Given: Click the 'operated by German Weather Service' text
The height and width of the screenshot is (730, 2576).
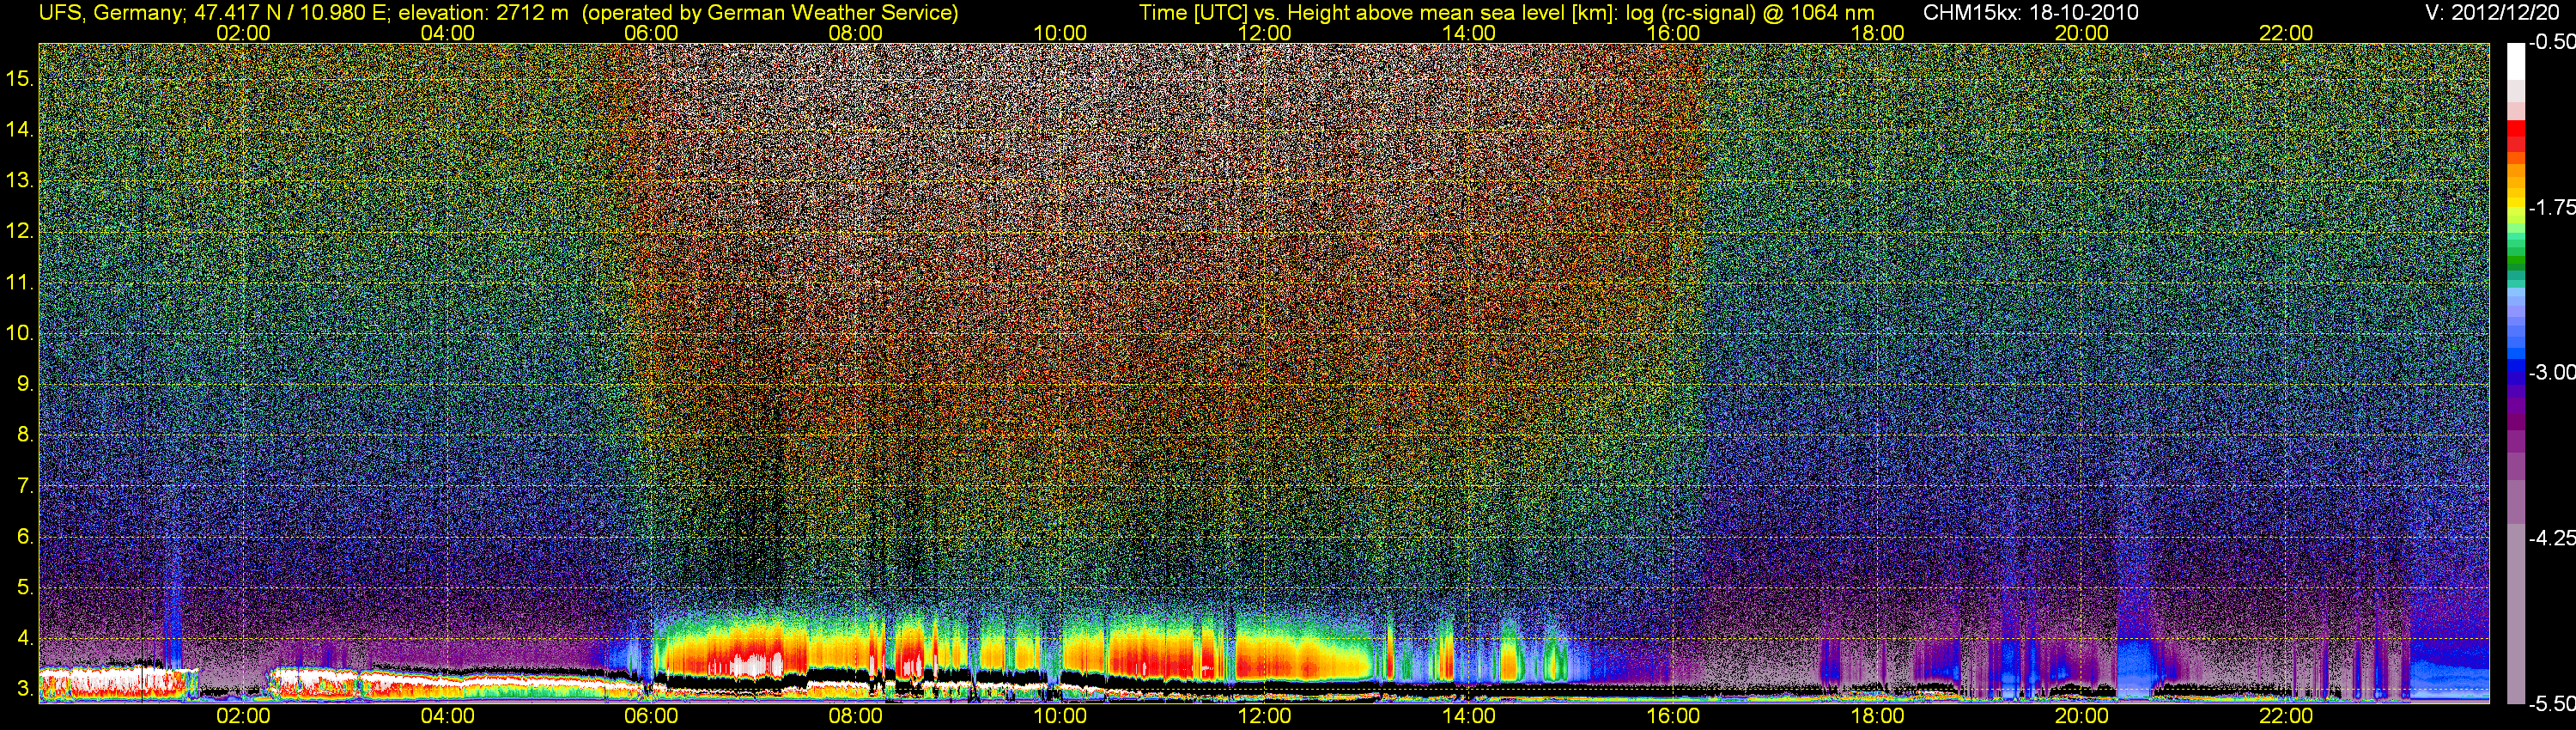Looking at the screenshot, I should 770,13.
